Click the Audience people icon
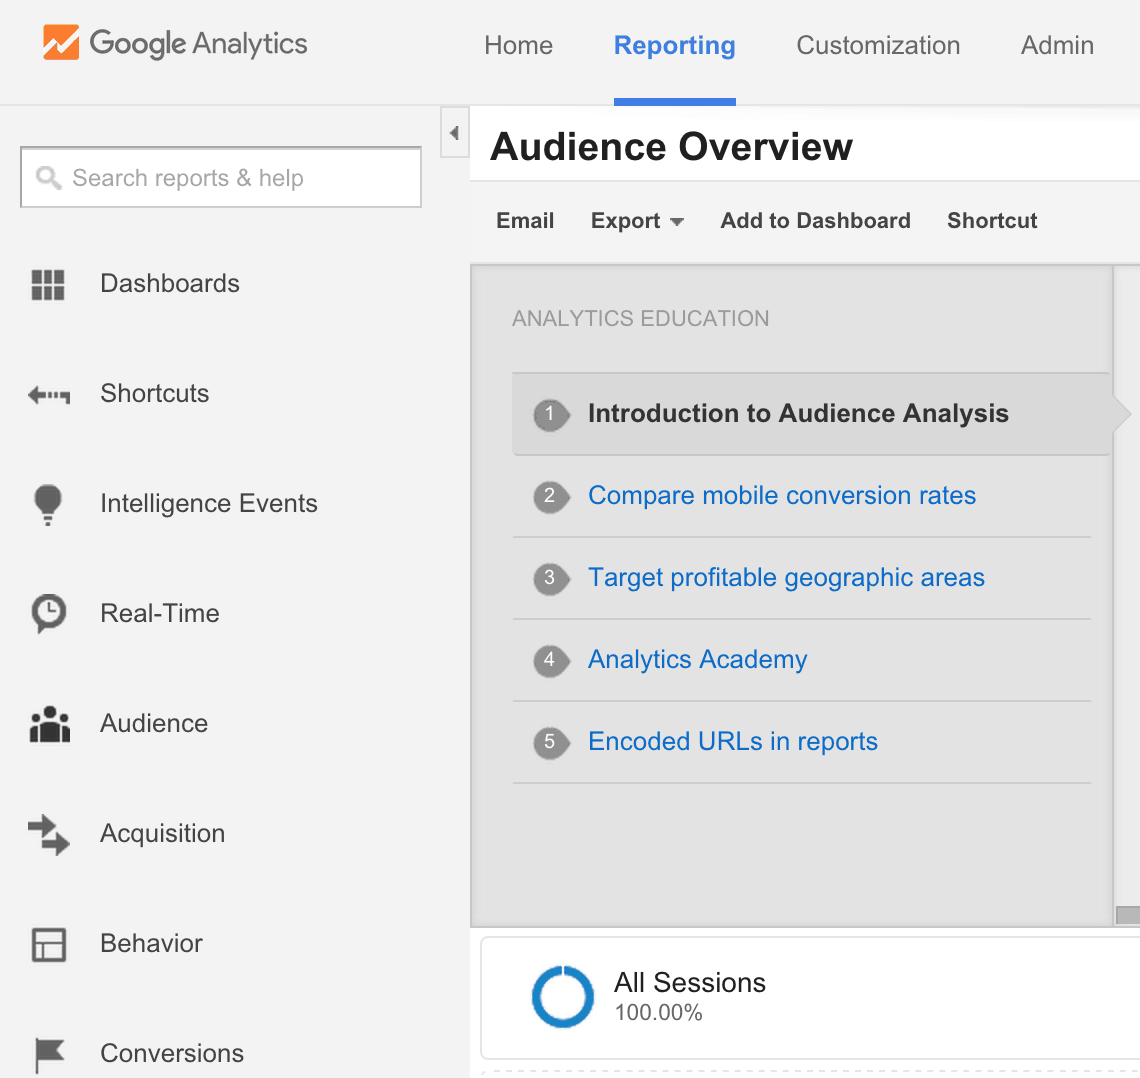The height and width of the screenshot is (1078, 1140). point(49,724)
